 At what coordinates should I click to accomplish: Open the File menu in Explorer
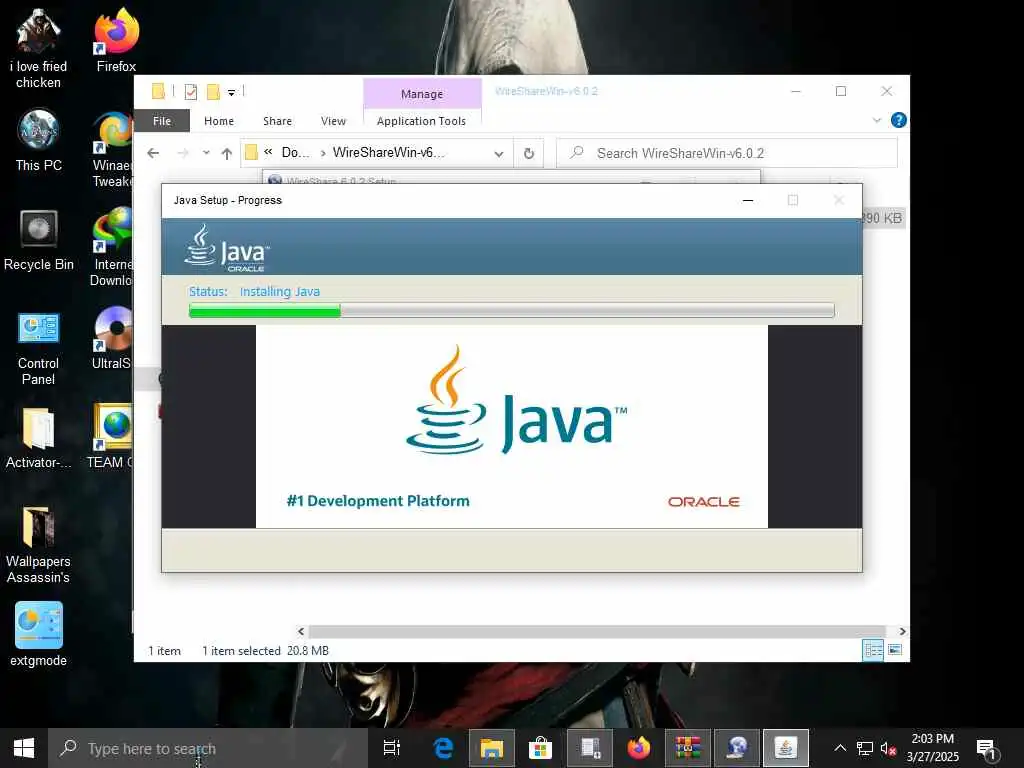point(162,121)
